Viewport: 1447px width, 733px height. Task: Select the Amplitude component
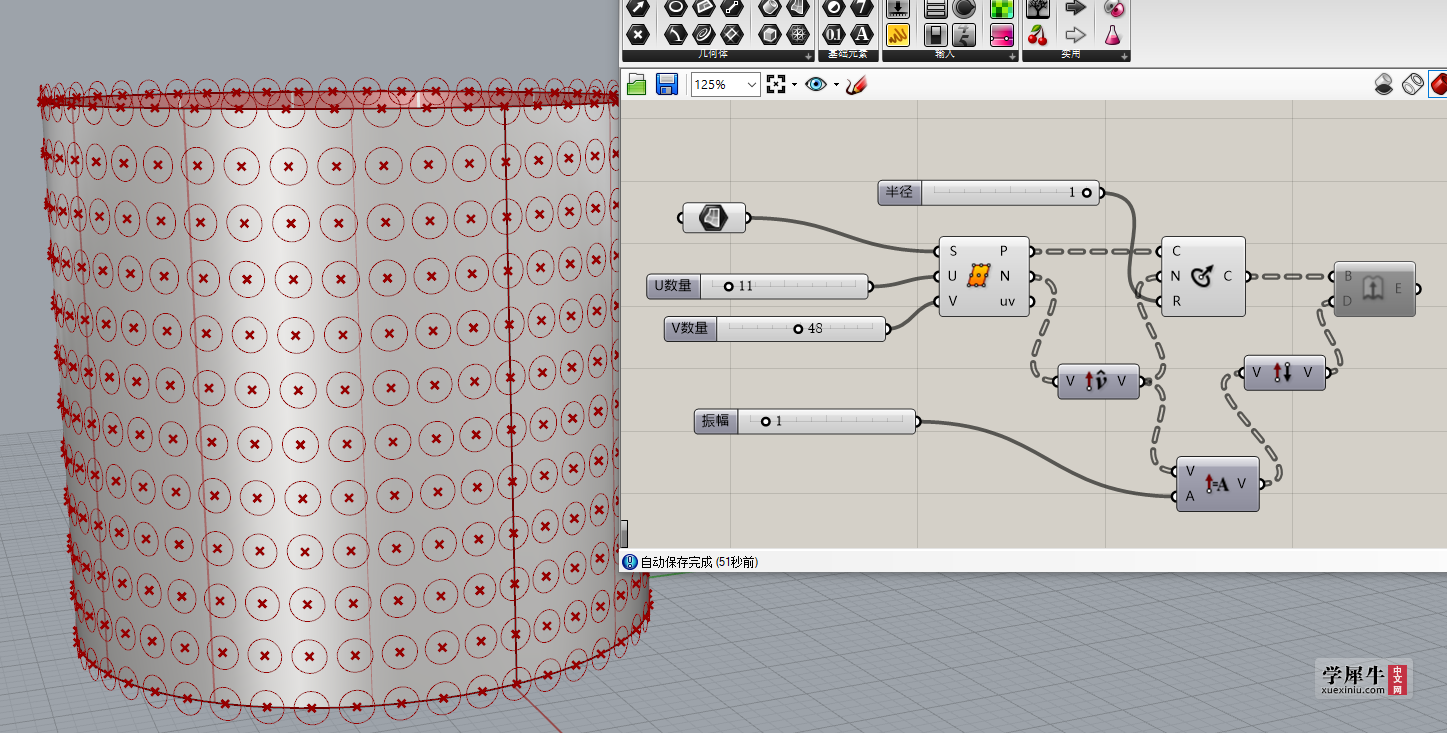pos(1217,484)
